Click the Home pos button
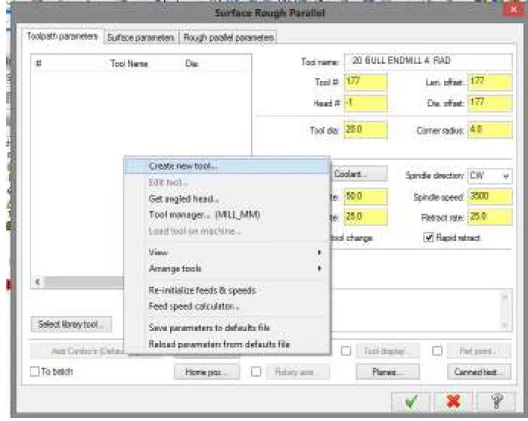This screenshot has height=421, width=528. [207, 372]
